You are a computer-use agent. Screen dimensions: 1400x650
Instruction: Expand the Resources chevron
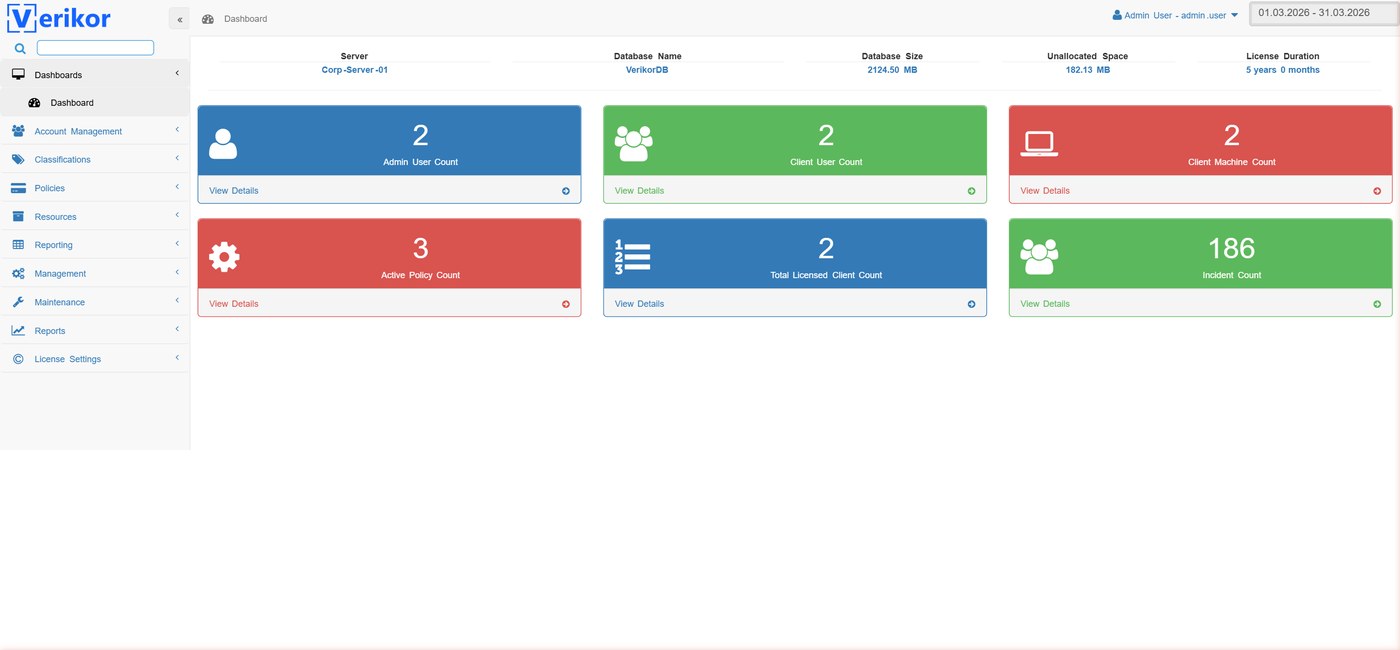[177, 215]
